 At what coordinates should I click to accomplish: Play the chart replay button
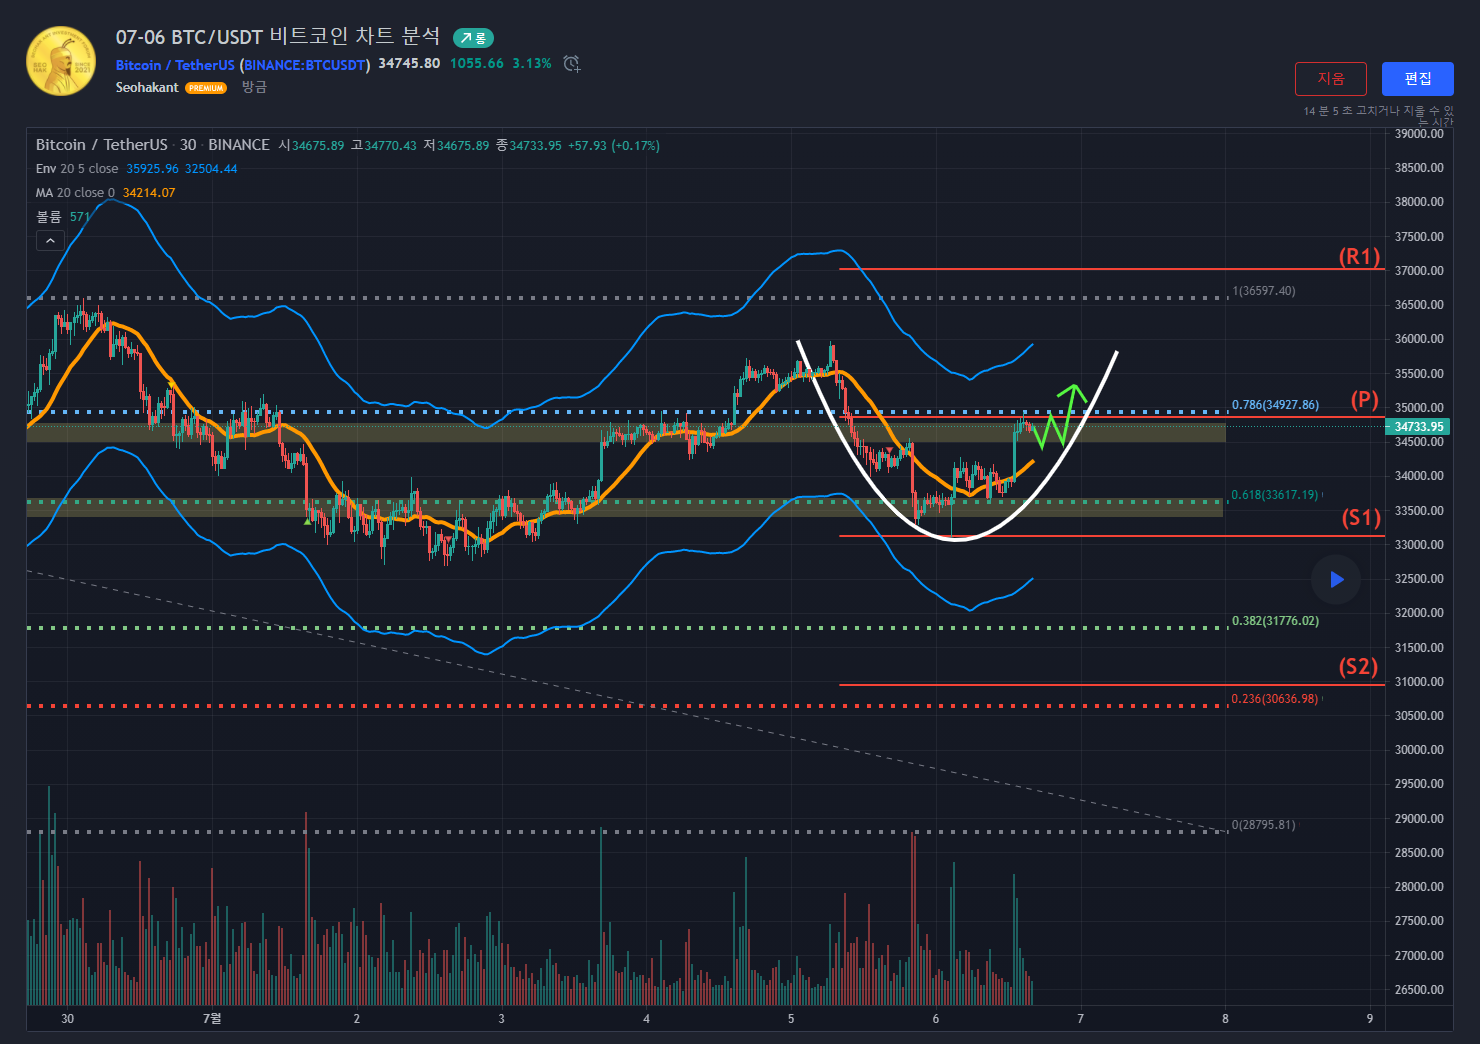click(1336, 580)
